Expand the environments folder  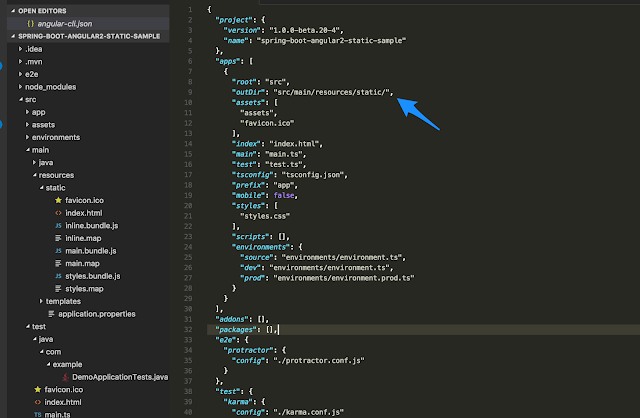[27, 137]
